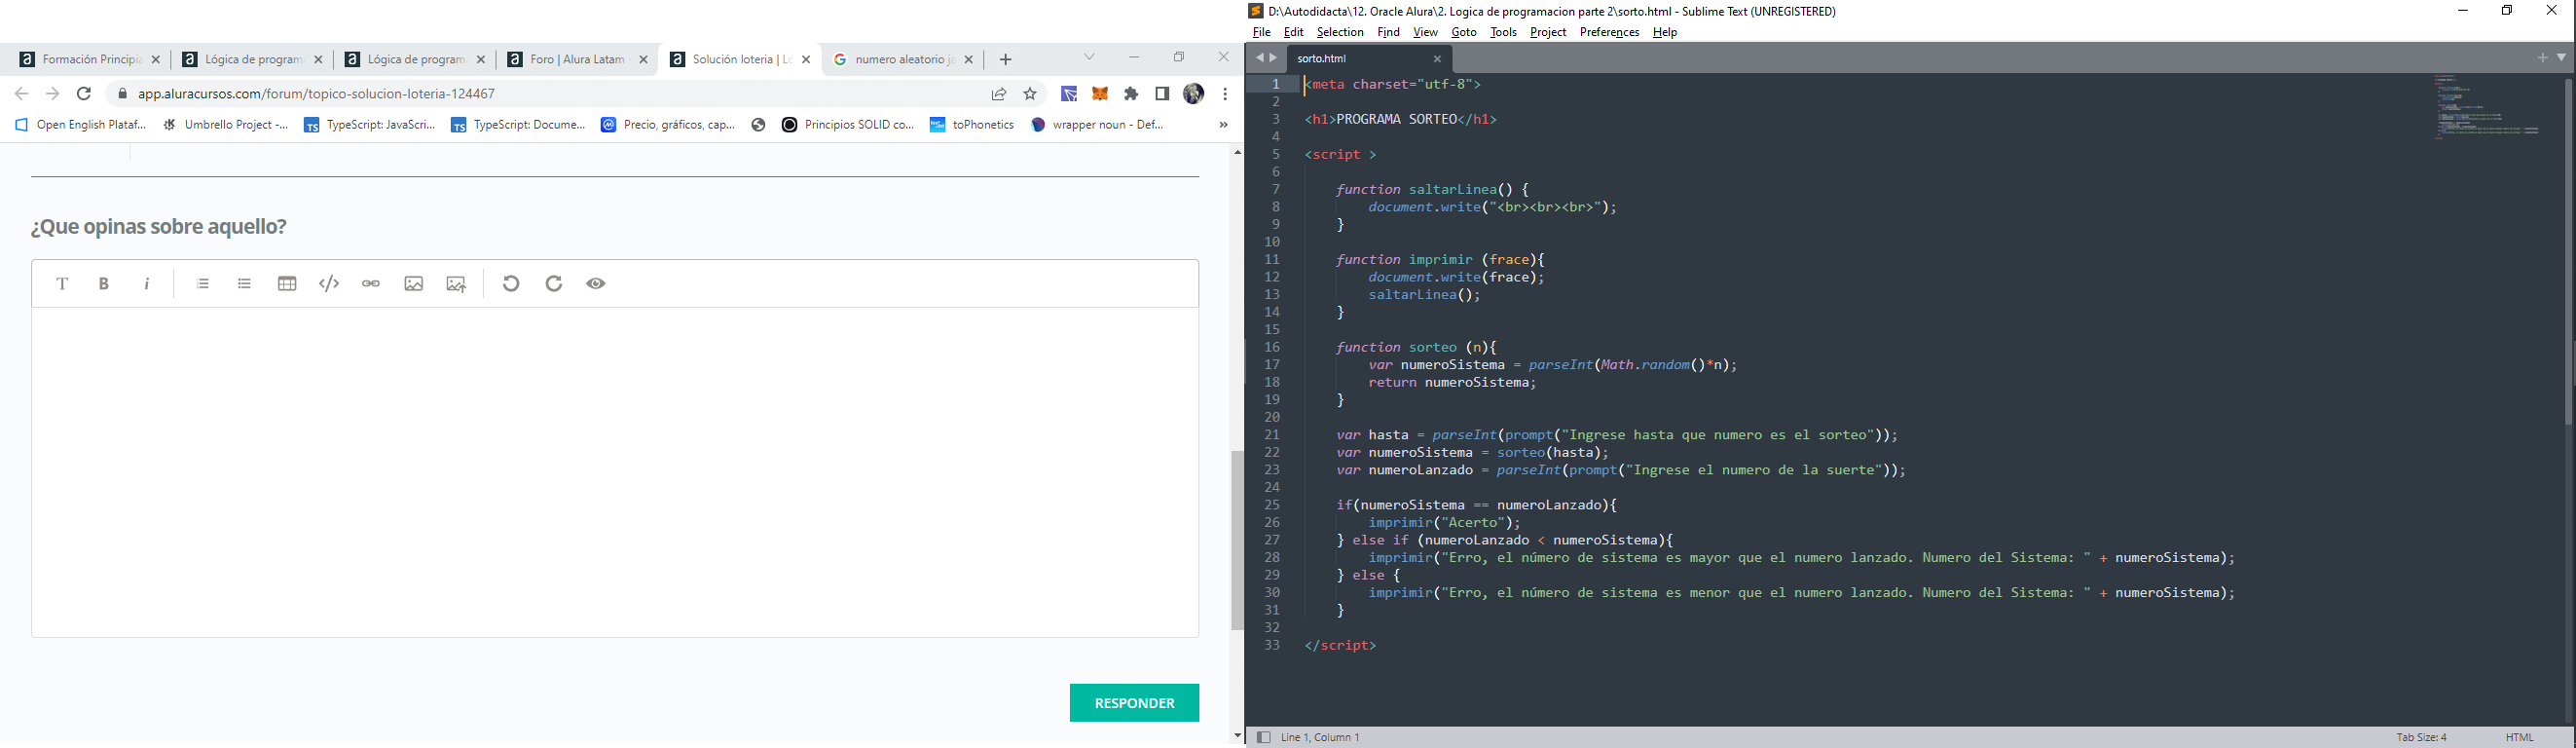Switch to the Formación Principia tab
The height and width of the screenshot is (748, 2576).
tap(89, 60)
